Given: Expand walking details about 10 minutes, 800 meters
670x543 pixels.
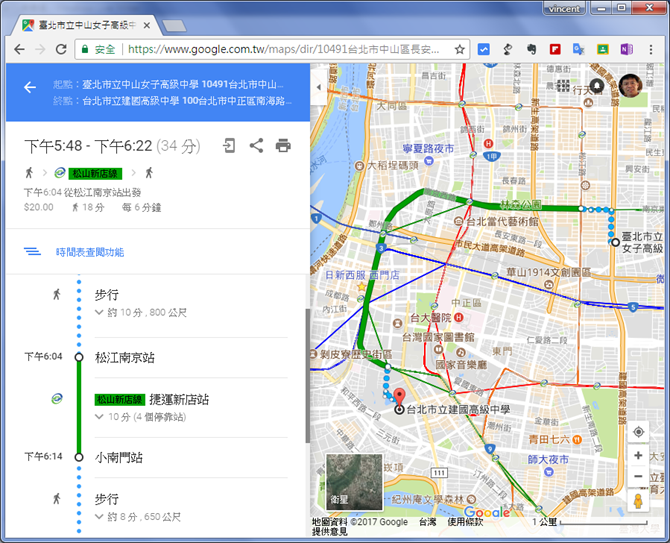Looking at the screenshot, I should point(141,312).
